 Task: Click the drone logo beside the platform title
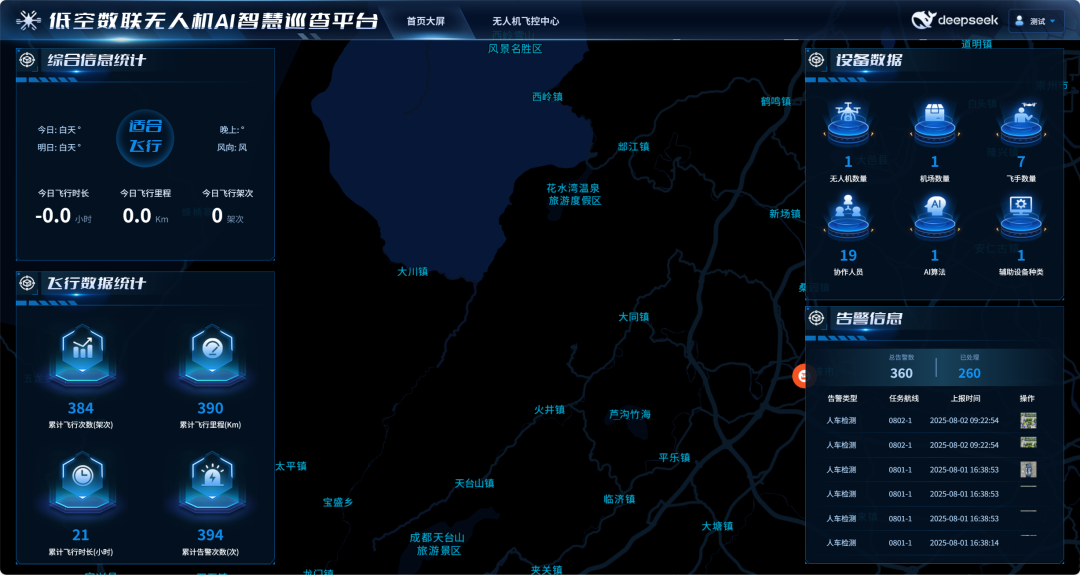[28, 20]
